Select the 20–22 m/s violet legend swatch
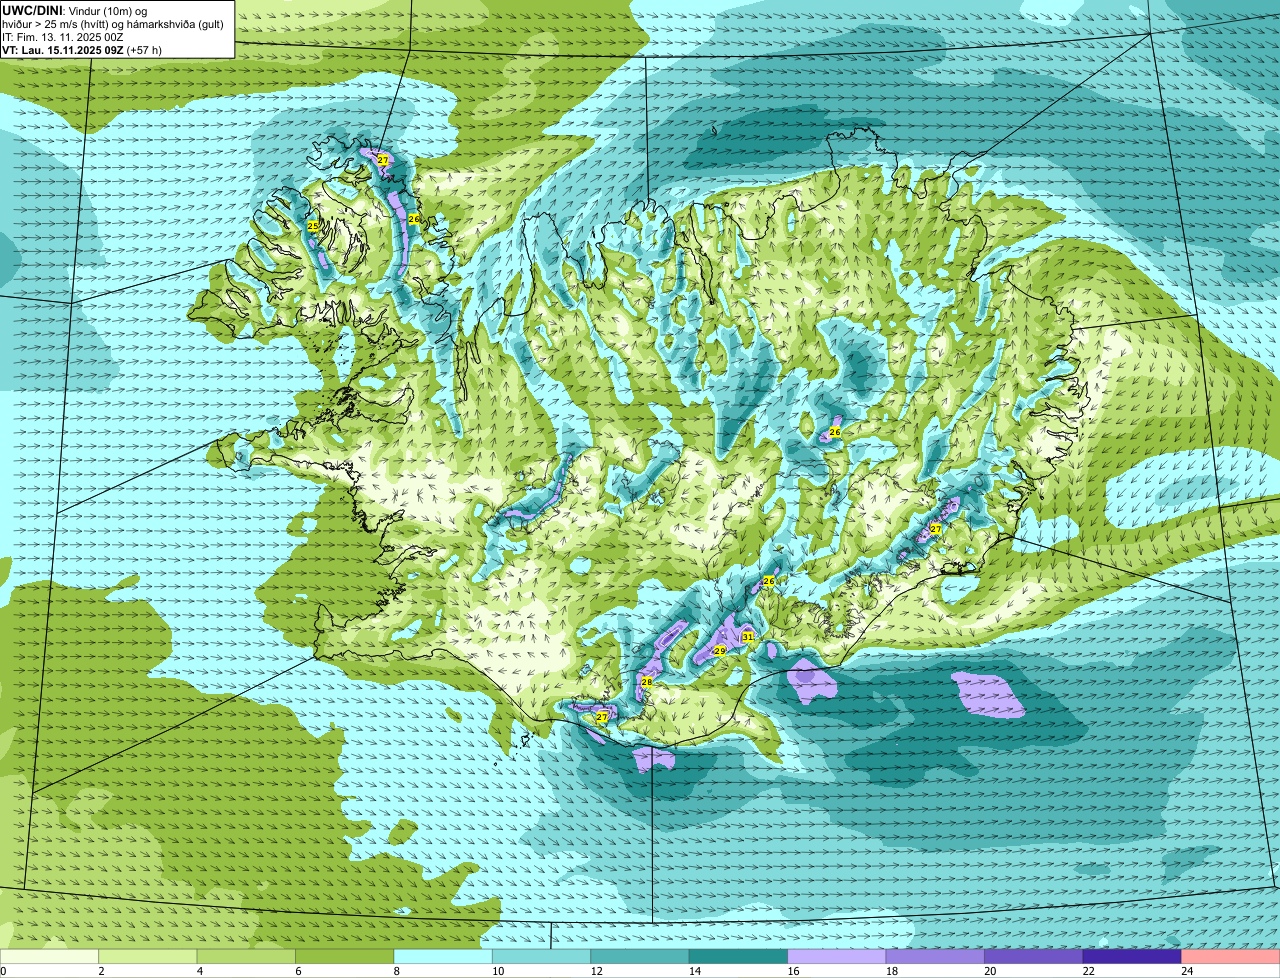Image resolution: width=1280 pixels, height=978 pixels. click(x=1034, y=957)
